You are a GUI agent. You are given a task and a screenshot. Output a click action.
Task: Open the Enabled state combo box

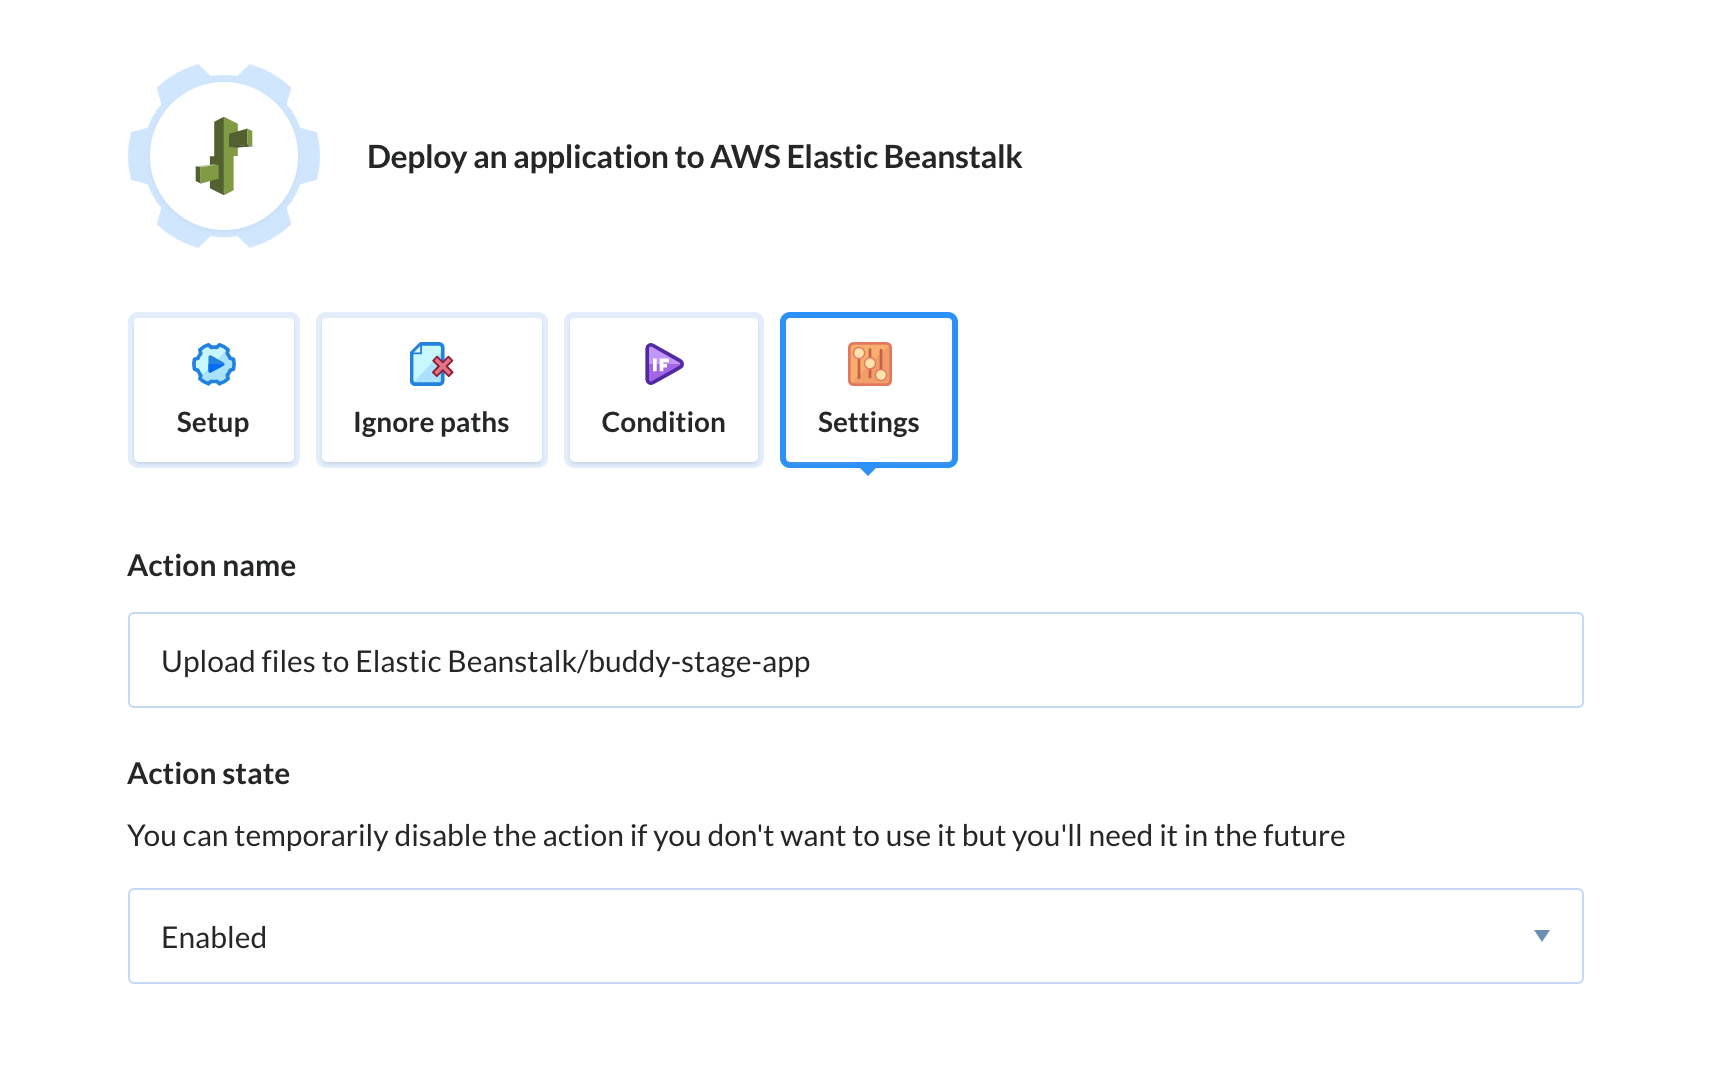(x=855, y=936)
